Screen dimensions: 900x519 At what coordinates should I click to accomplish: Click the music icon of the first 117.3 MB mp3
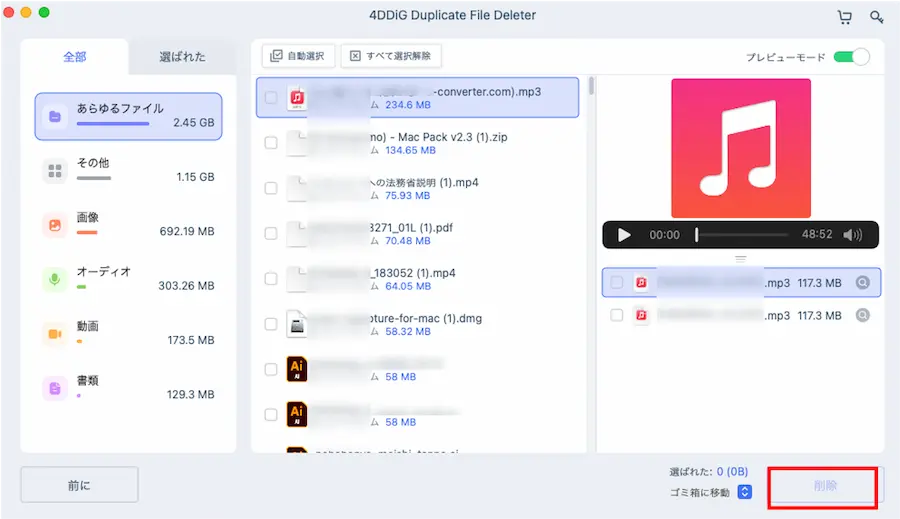pyautogui.click(x=641, y=282)
